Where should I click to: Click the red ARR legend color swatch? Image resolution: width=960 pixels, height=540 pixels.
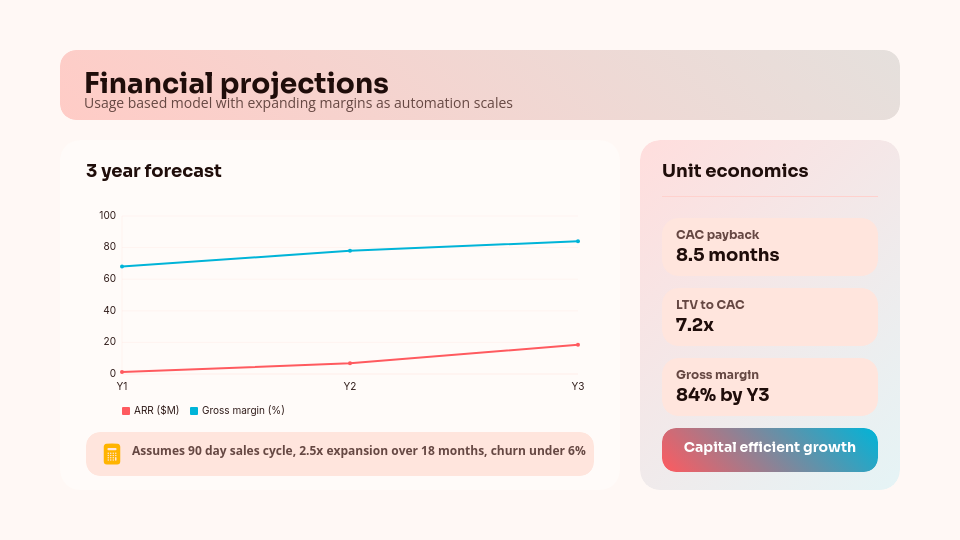point(126,410)
